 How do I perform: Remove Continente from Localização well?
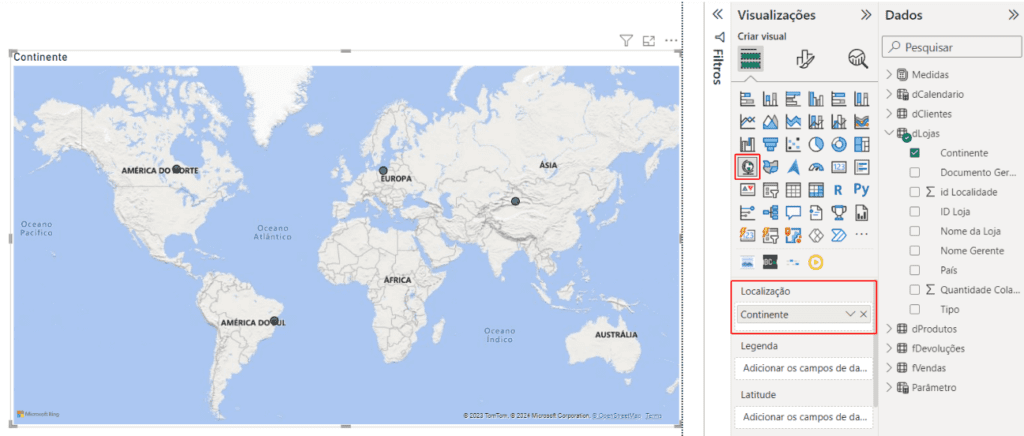pos(864,314)
